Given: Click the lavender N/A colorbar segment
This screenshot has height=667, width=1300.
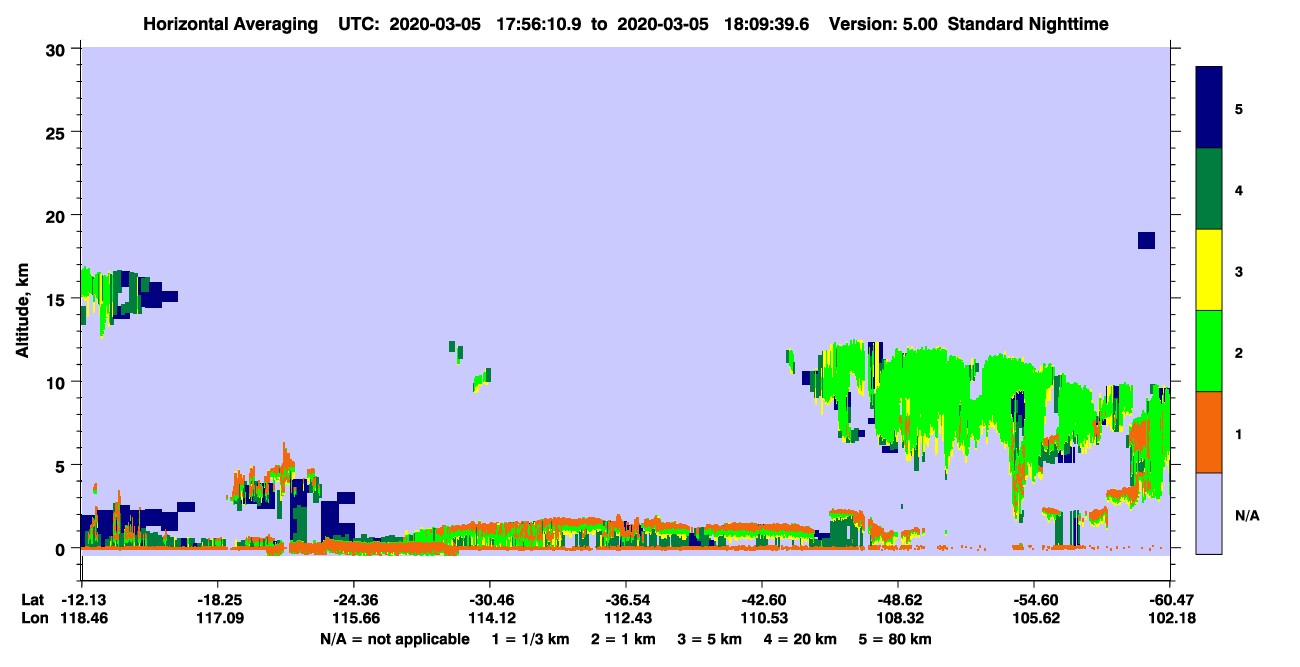Looking at the screenshot, I should pos(1209,513).
